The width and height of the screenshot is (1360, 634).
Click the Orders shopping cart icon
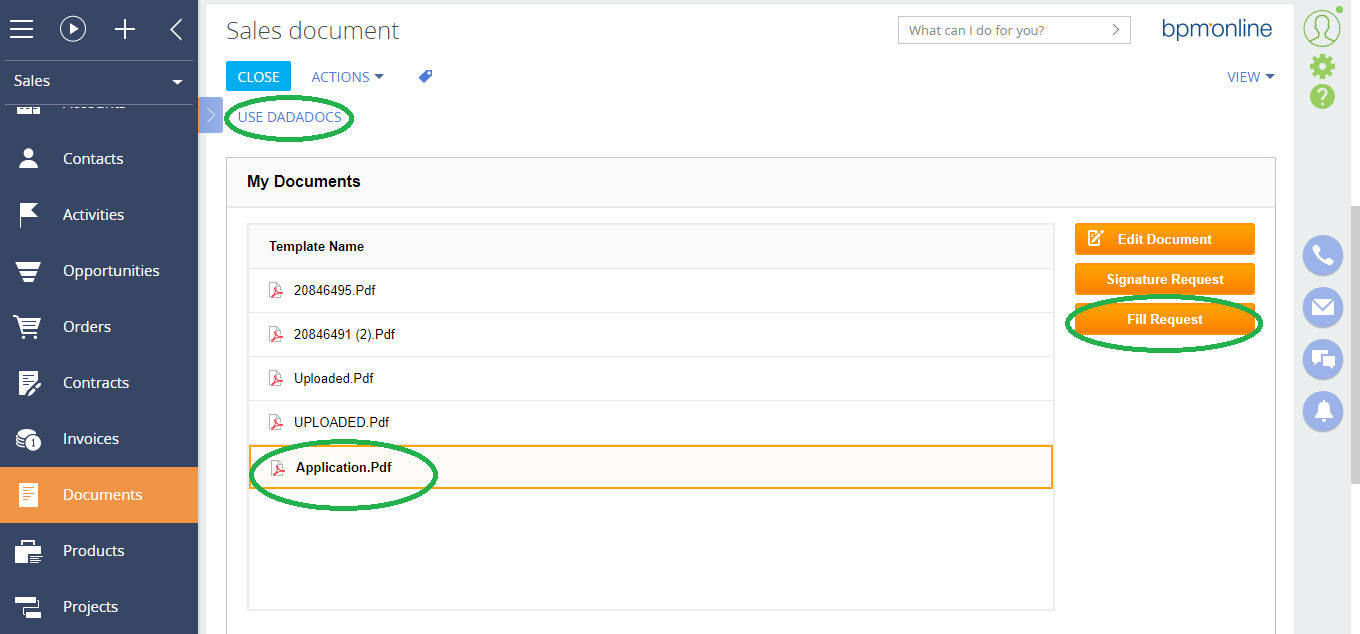click(x=28, y=327)
